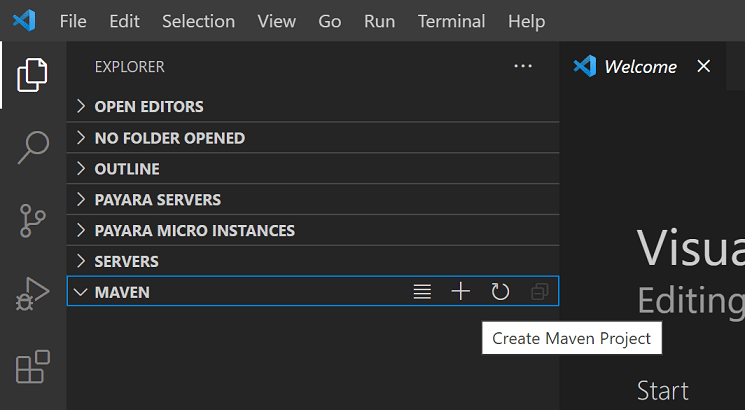Click the Collapse All icon in Maven

pyautogui.click(x=540, y=292)
